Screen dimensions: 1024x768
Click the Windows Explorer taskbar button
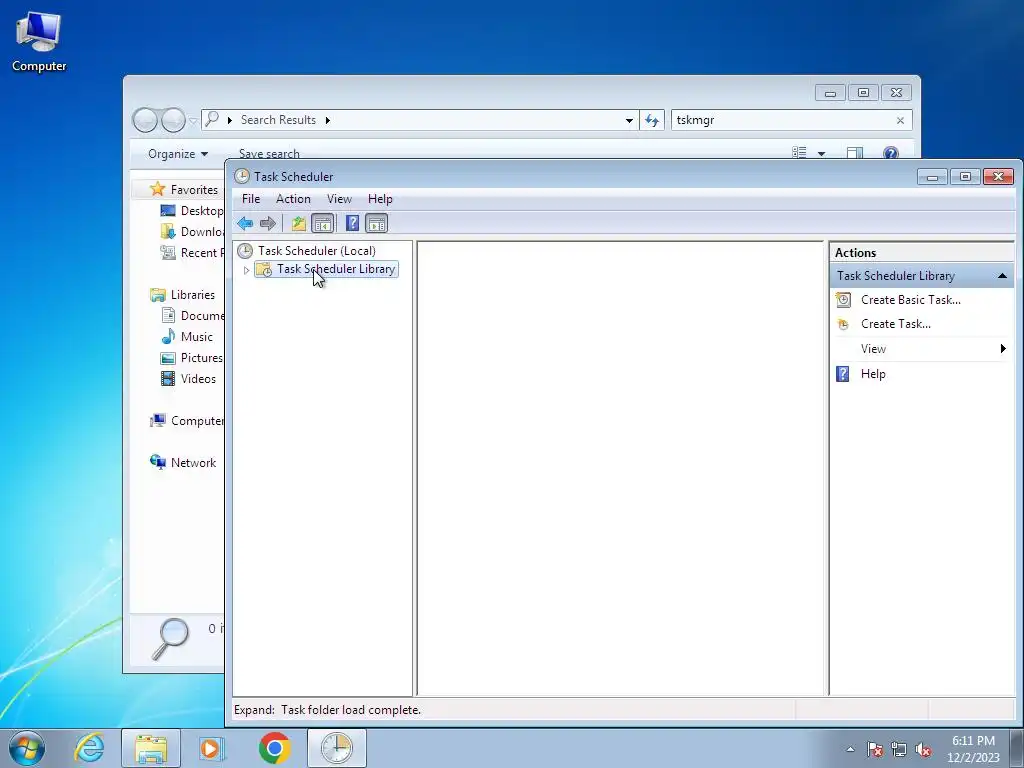click(x=151, y=748)
